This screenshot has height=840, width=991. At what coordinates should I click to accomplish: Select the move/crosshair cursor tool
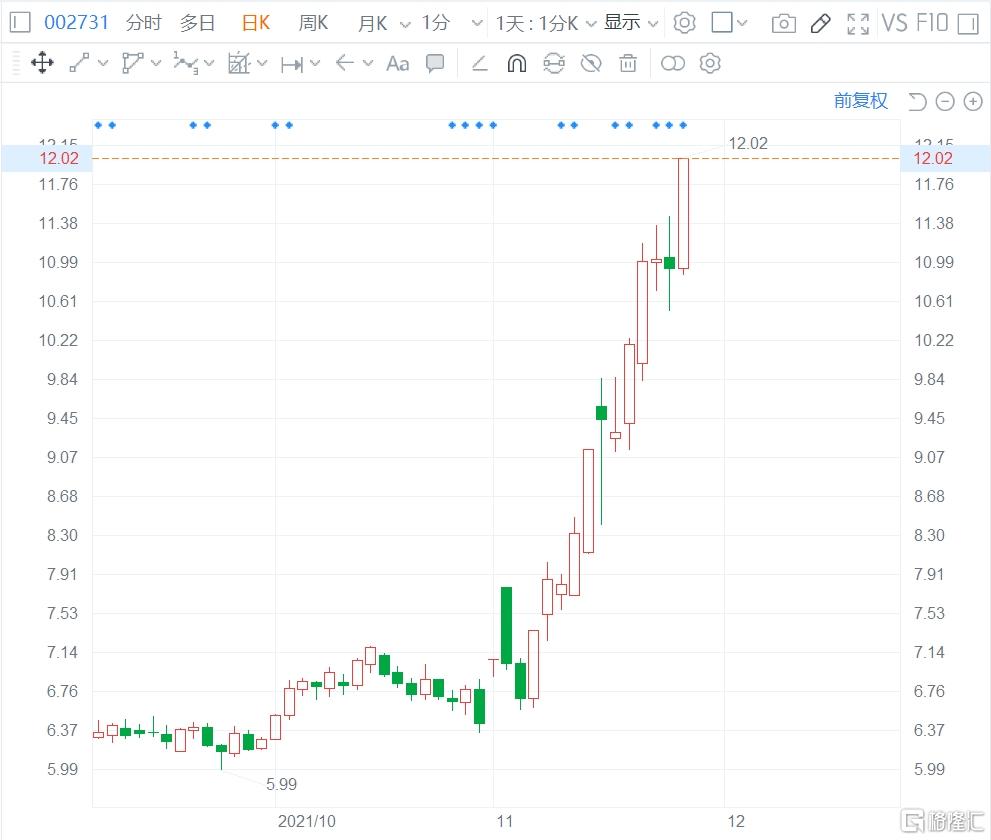point(42,63)
